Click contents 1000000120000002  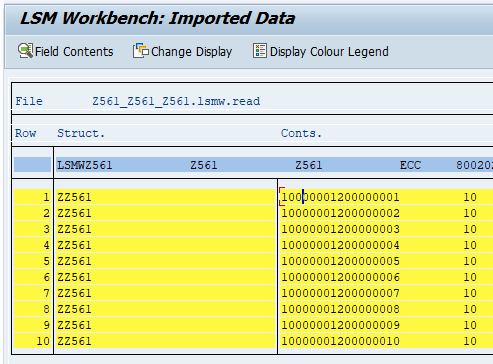340,213
